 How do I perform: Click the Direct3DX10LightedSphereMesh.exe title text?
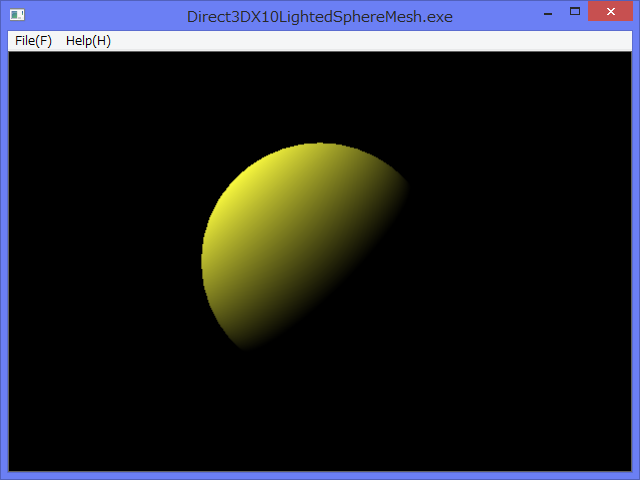click(x=320, y=17)
